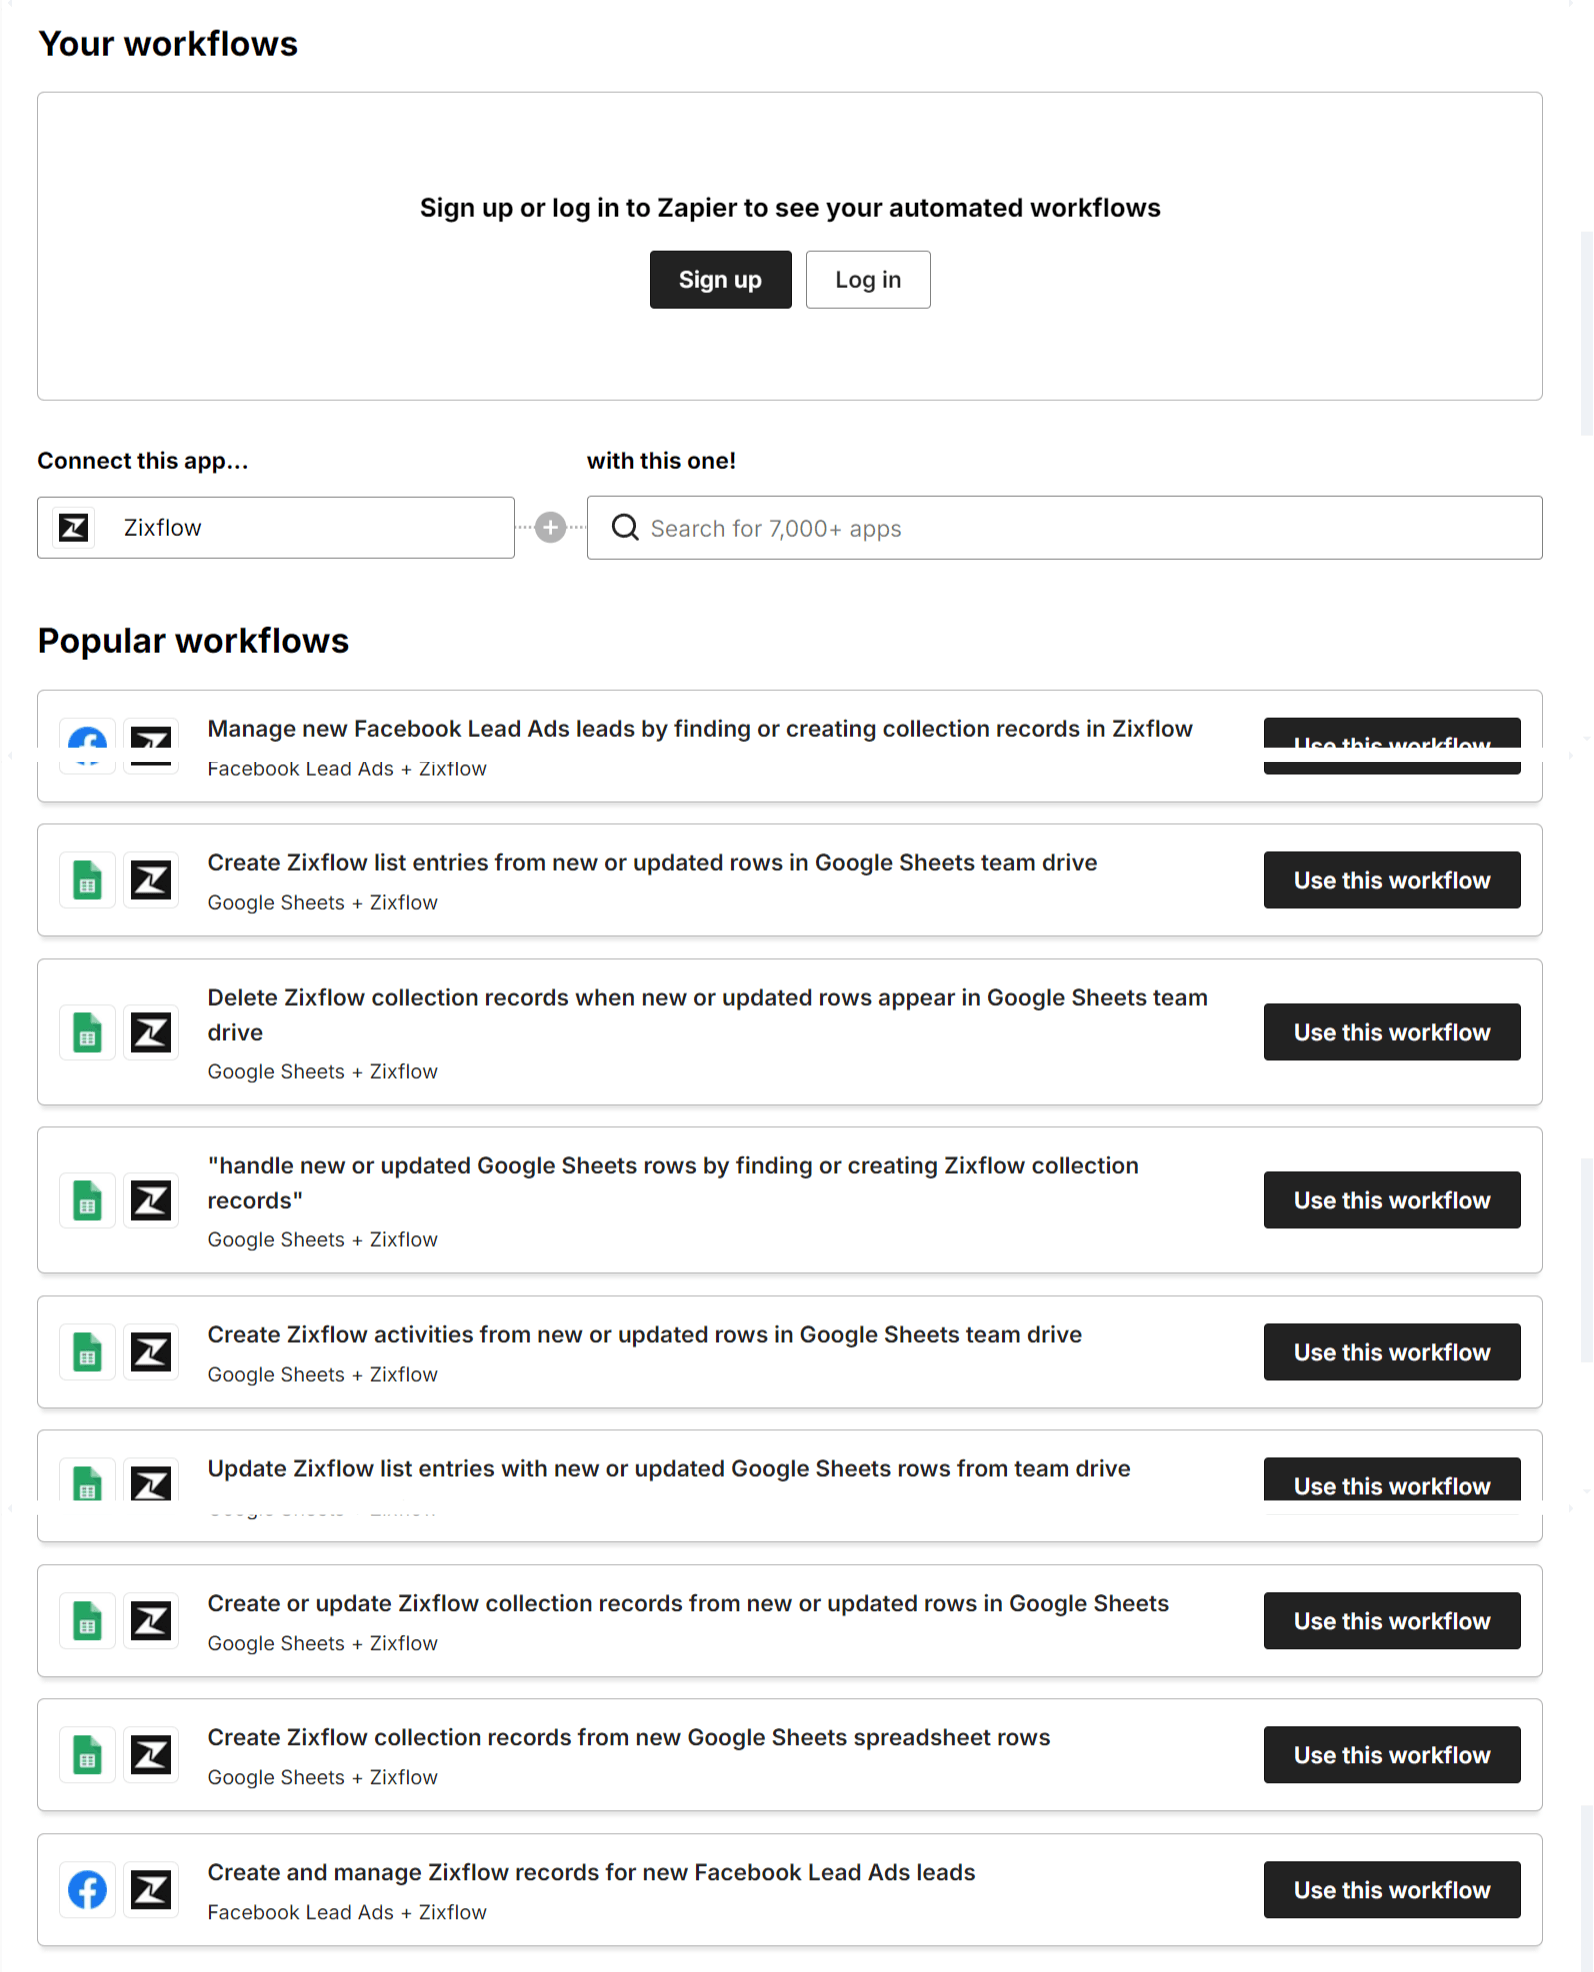Use the Create and manage Zixflow records workflow

[1391, 1890]
